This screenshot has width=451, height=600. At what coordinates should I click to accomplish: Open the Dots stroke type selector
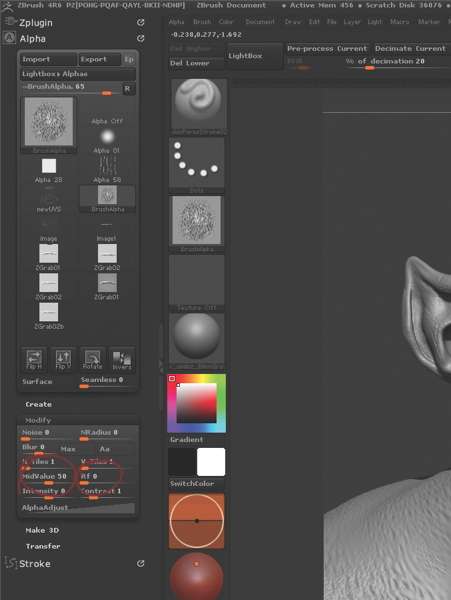click(x=197, y=165)
